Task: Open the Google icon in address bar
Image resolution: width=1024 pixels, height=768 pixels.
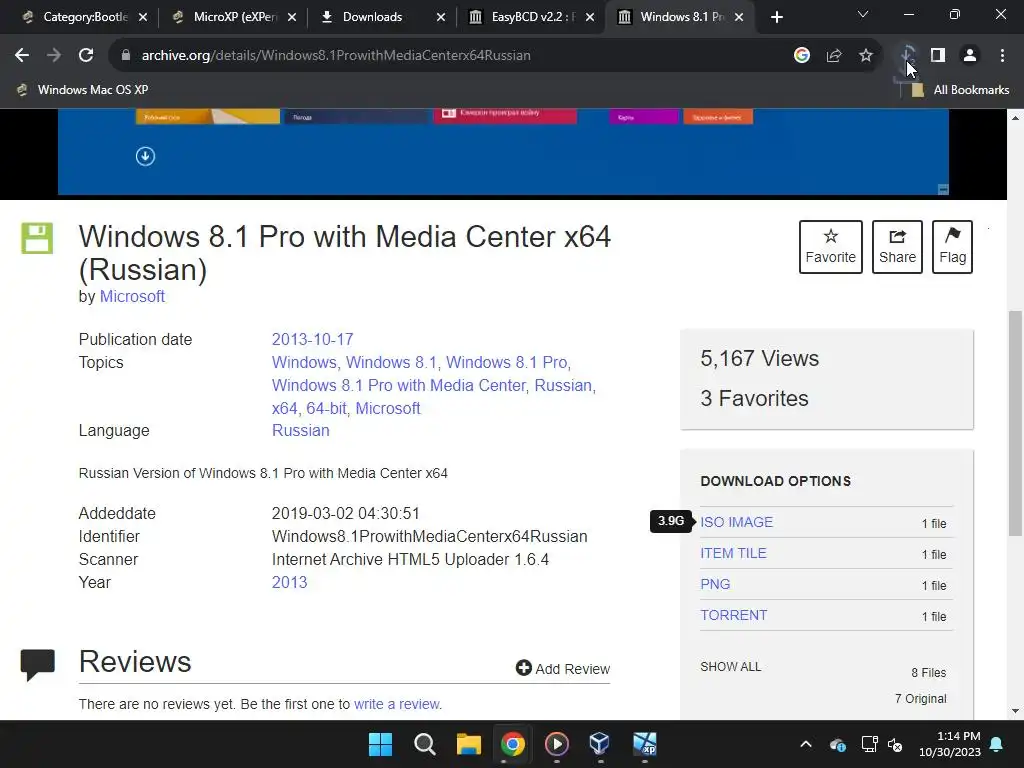Action: coord(802,56)
